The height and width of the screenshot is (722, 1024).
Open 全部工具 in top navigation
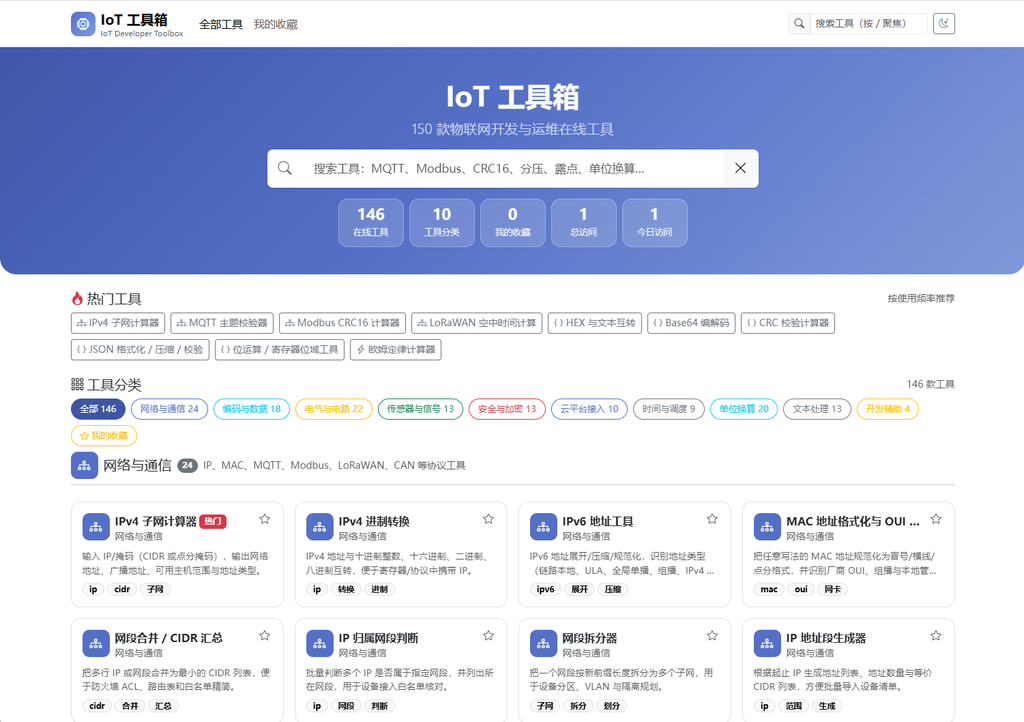(221, 24)
